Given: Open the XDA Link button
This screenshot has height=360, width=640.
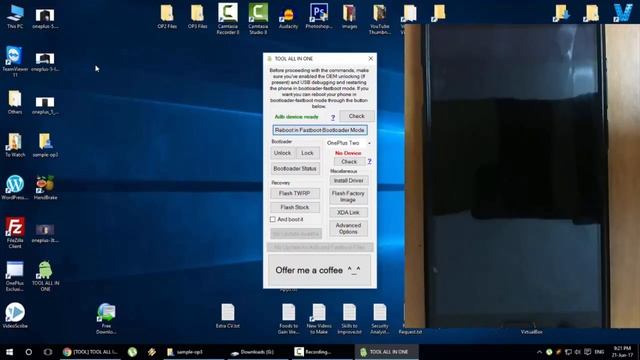Looking at the screenshot, I should [348, 213].
